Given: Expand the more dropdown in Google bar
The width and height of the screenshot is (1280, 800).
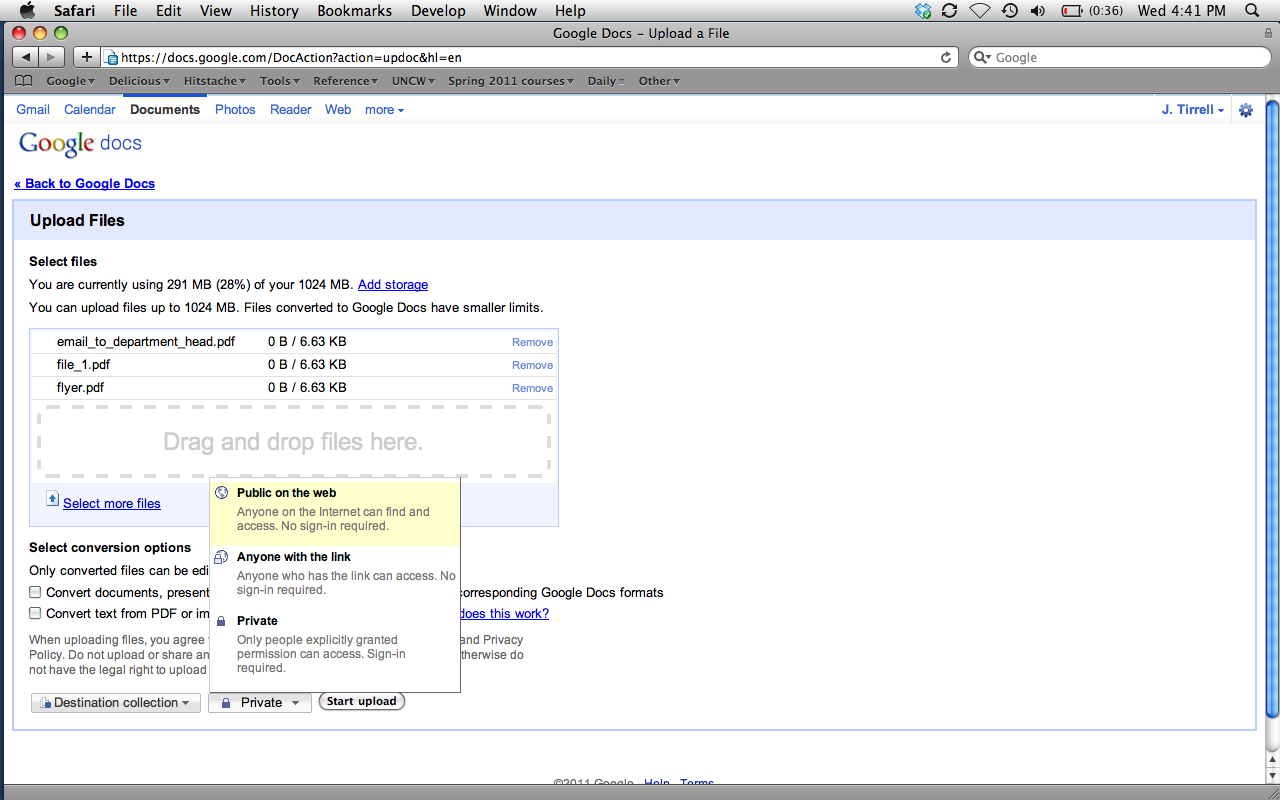Looking at the screenshot, I should click(385, 110).
